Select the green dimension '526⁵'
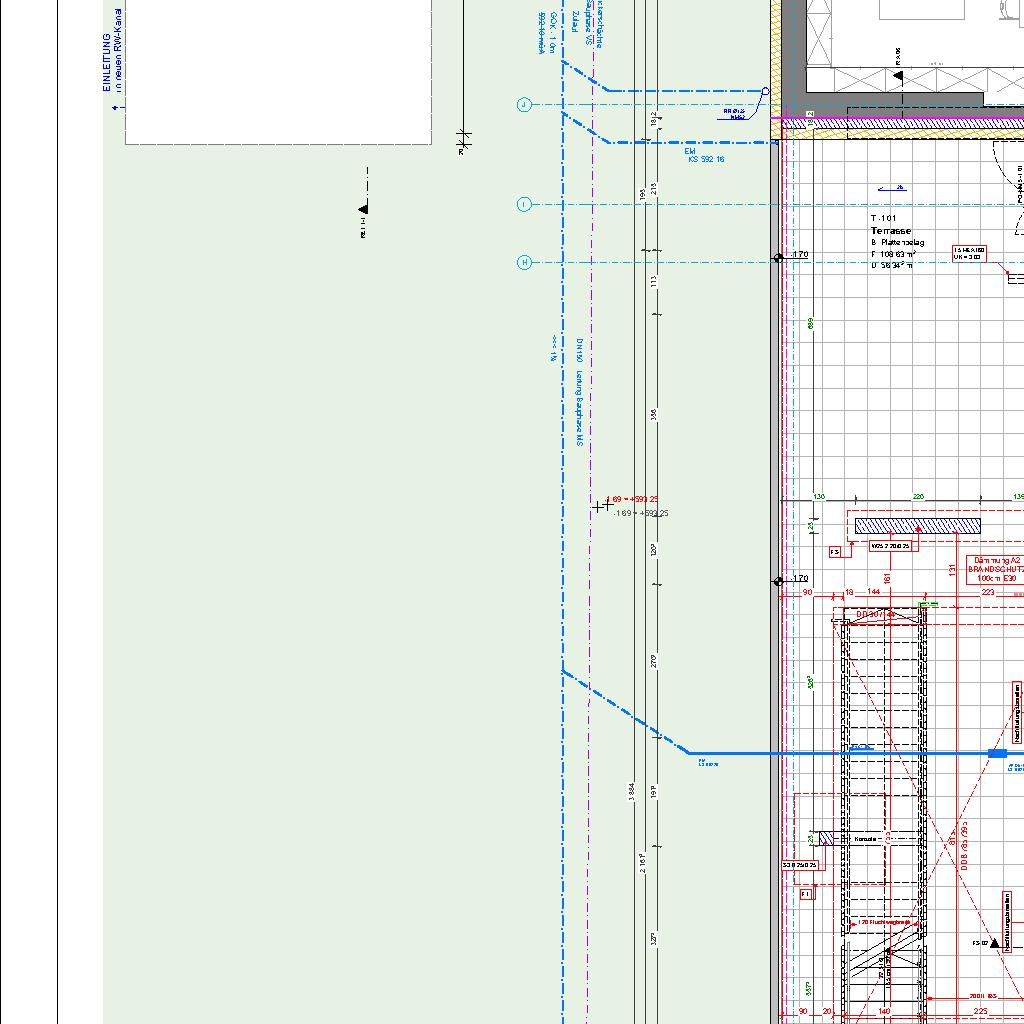 810,682
